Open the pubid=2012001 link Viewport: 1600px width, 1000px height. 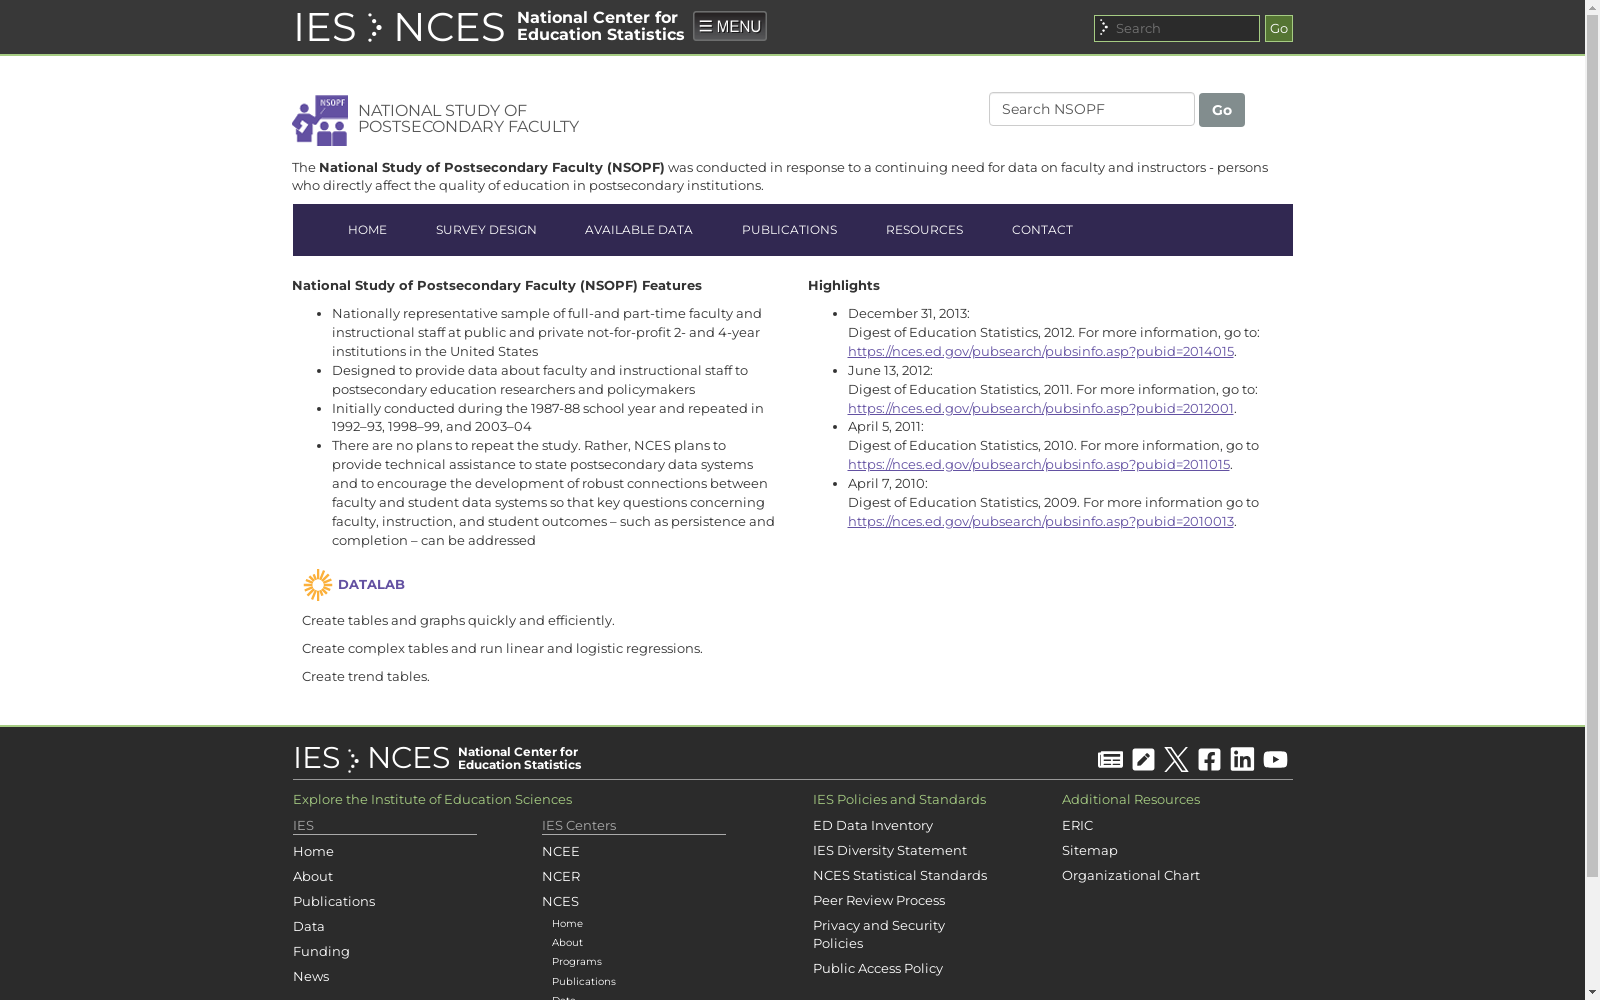click(1040, 408)
